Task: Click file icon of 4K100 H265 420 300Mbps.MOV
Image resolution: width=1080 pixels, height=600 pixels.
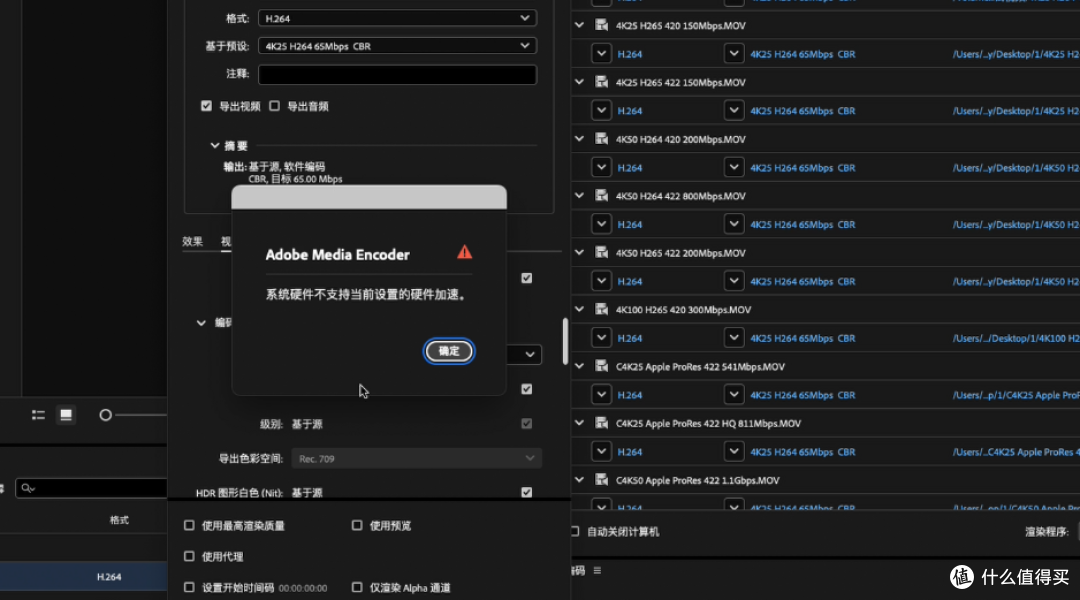Action: (601, 309)
